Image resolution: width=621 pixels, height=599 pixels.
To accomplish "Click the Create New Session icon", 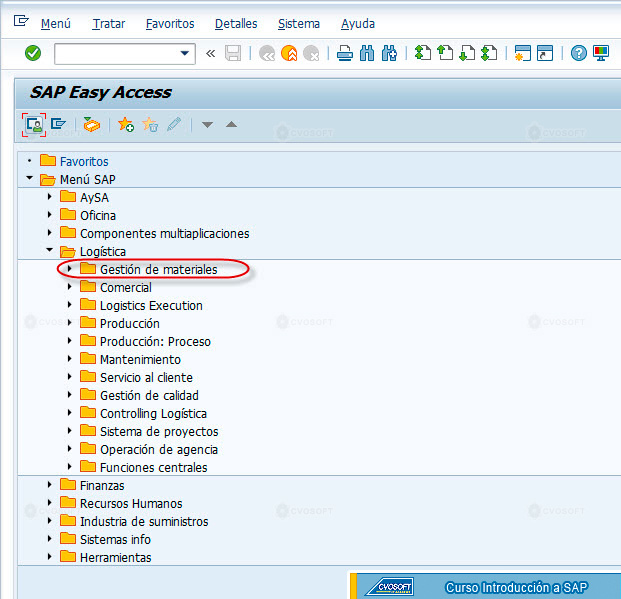I will (x=522, y=53).
